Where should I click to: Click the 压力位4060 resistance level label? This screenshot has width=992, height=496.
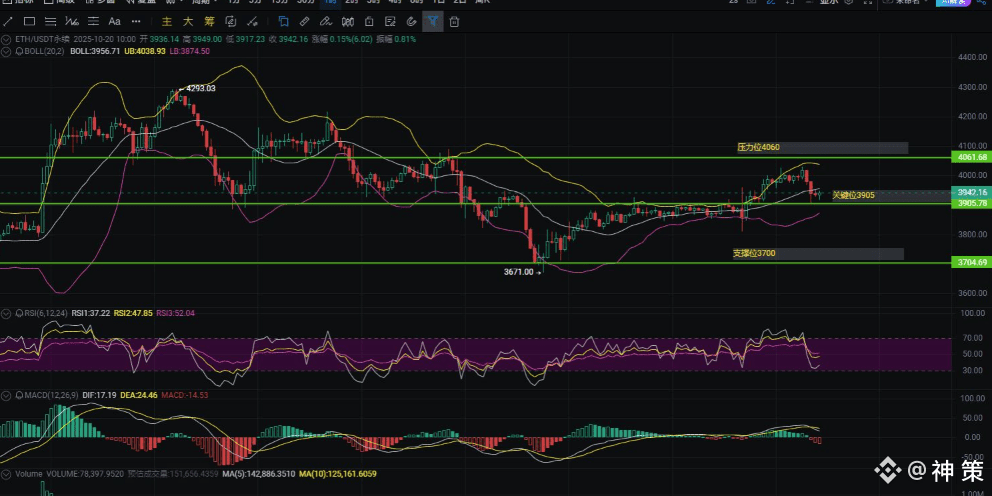click(759, 147)
